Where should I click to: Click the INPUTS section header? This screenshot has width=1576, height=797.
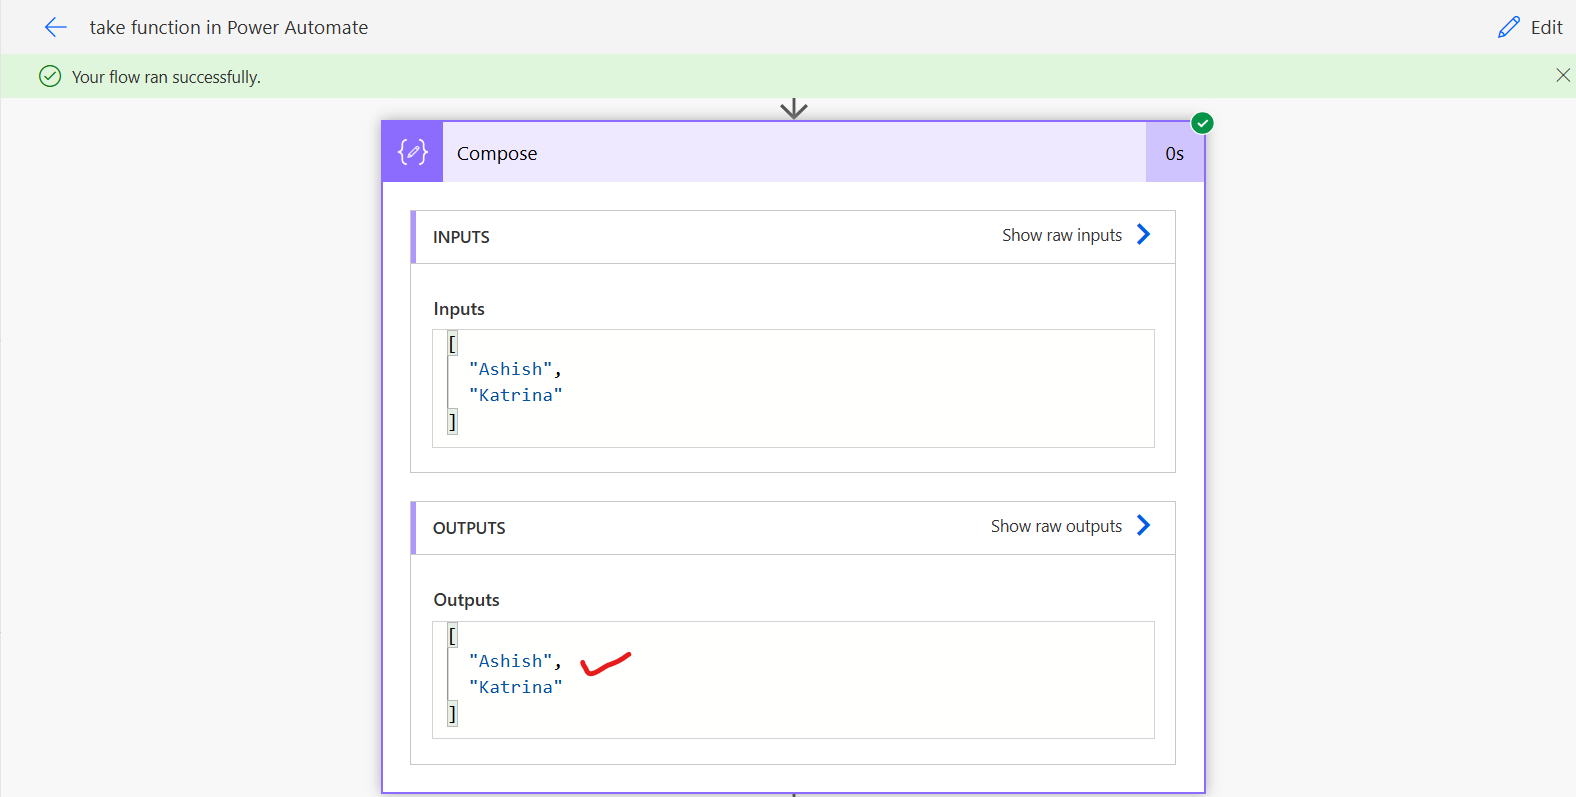[x=461, y=237]
